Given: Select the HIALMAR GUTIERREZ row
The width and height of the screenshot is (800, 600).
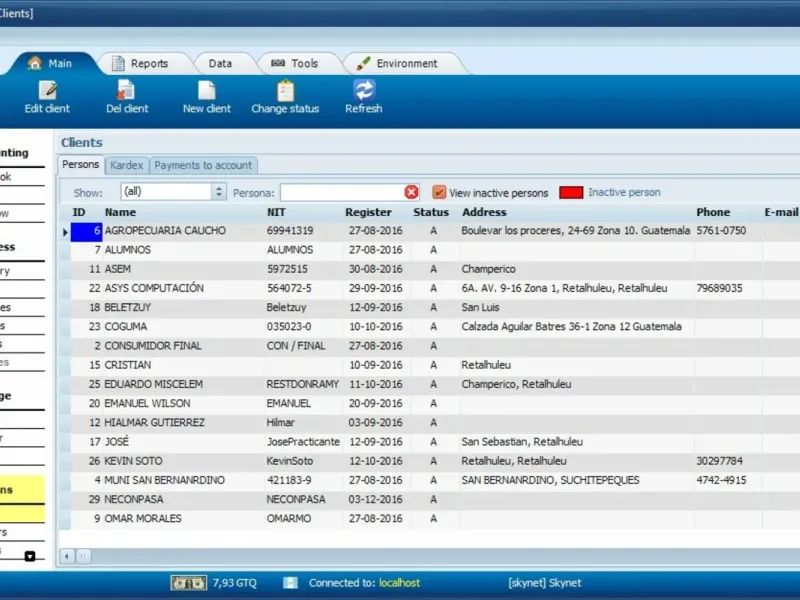Looking at the screenshot, I should (x=429, y=422).
